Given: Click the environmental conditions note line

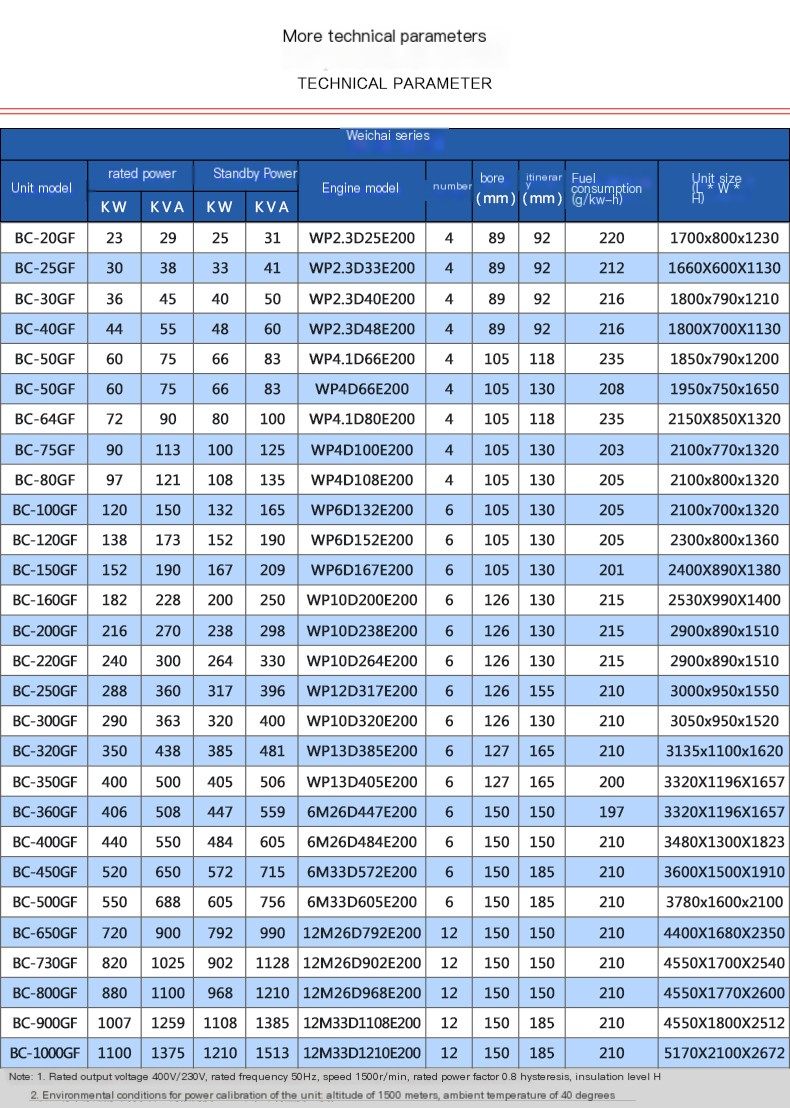Looking at the screenshot, I should pyautogui.click(x=322, y=1095).
